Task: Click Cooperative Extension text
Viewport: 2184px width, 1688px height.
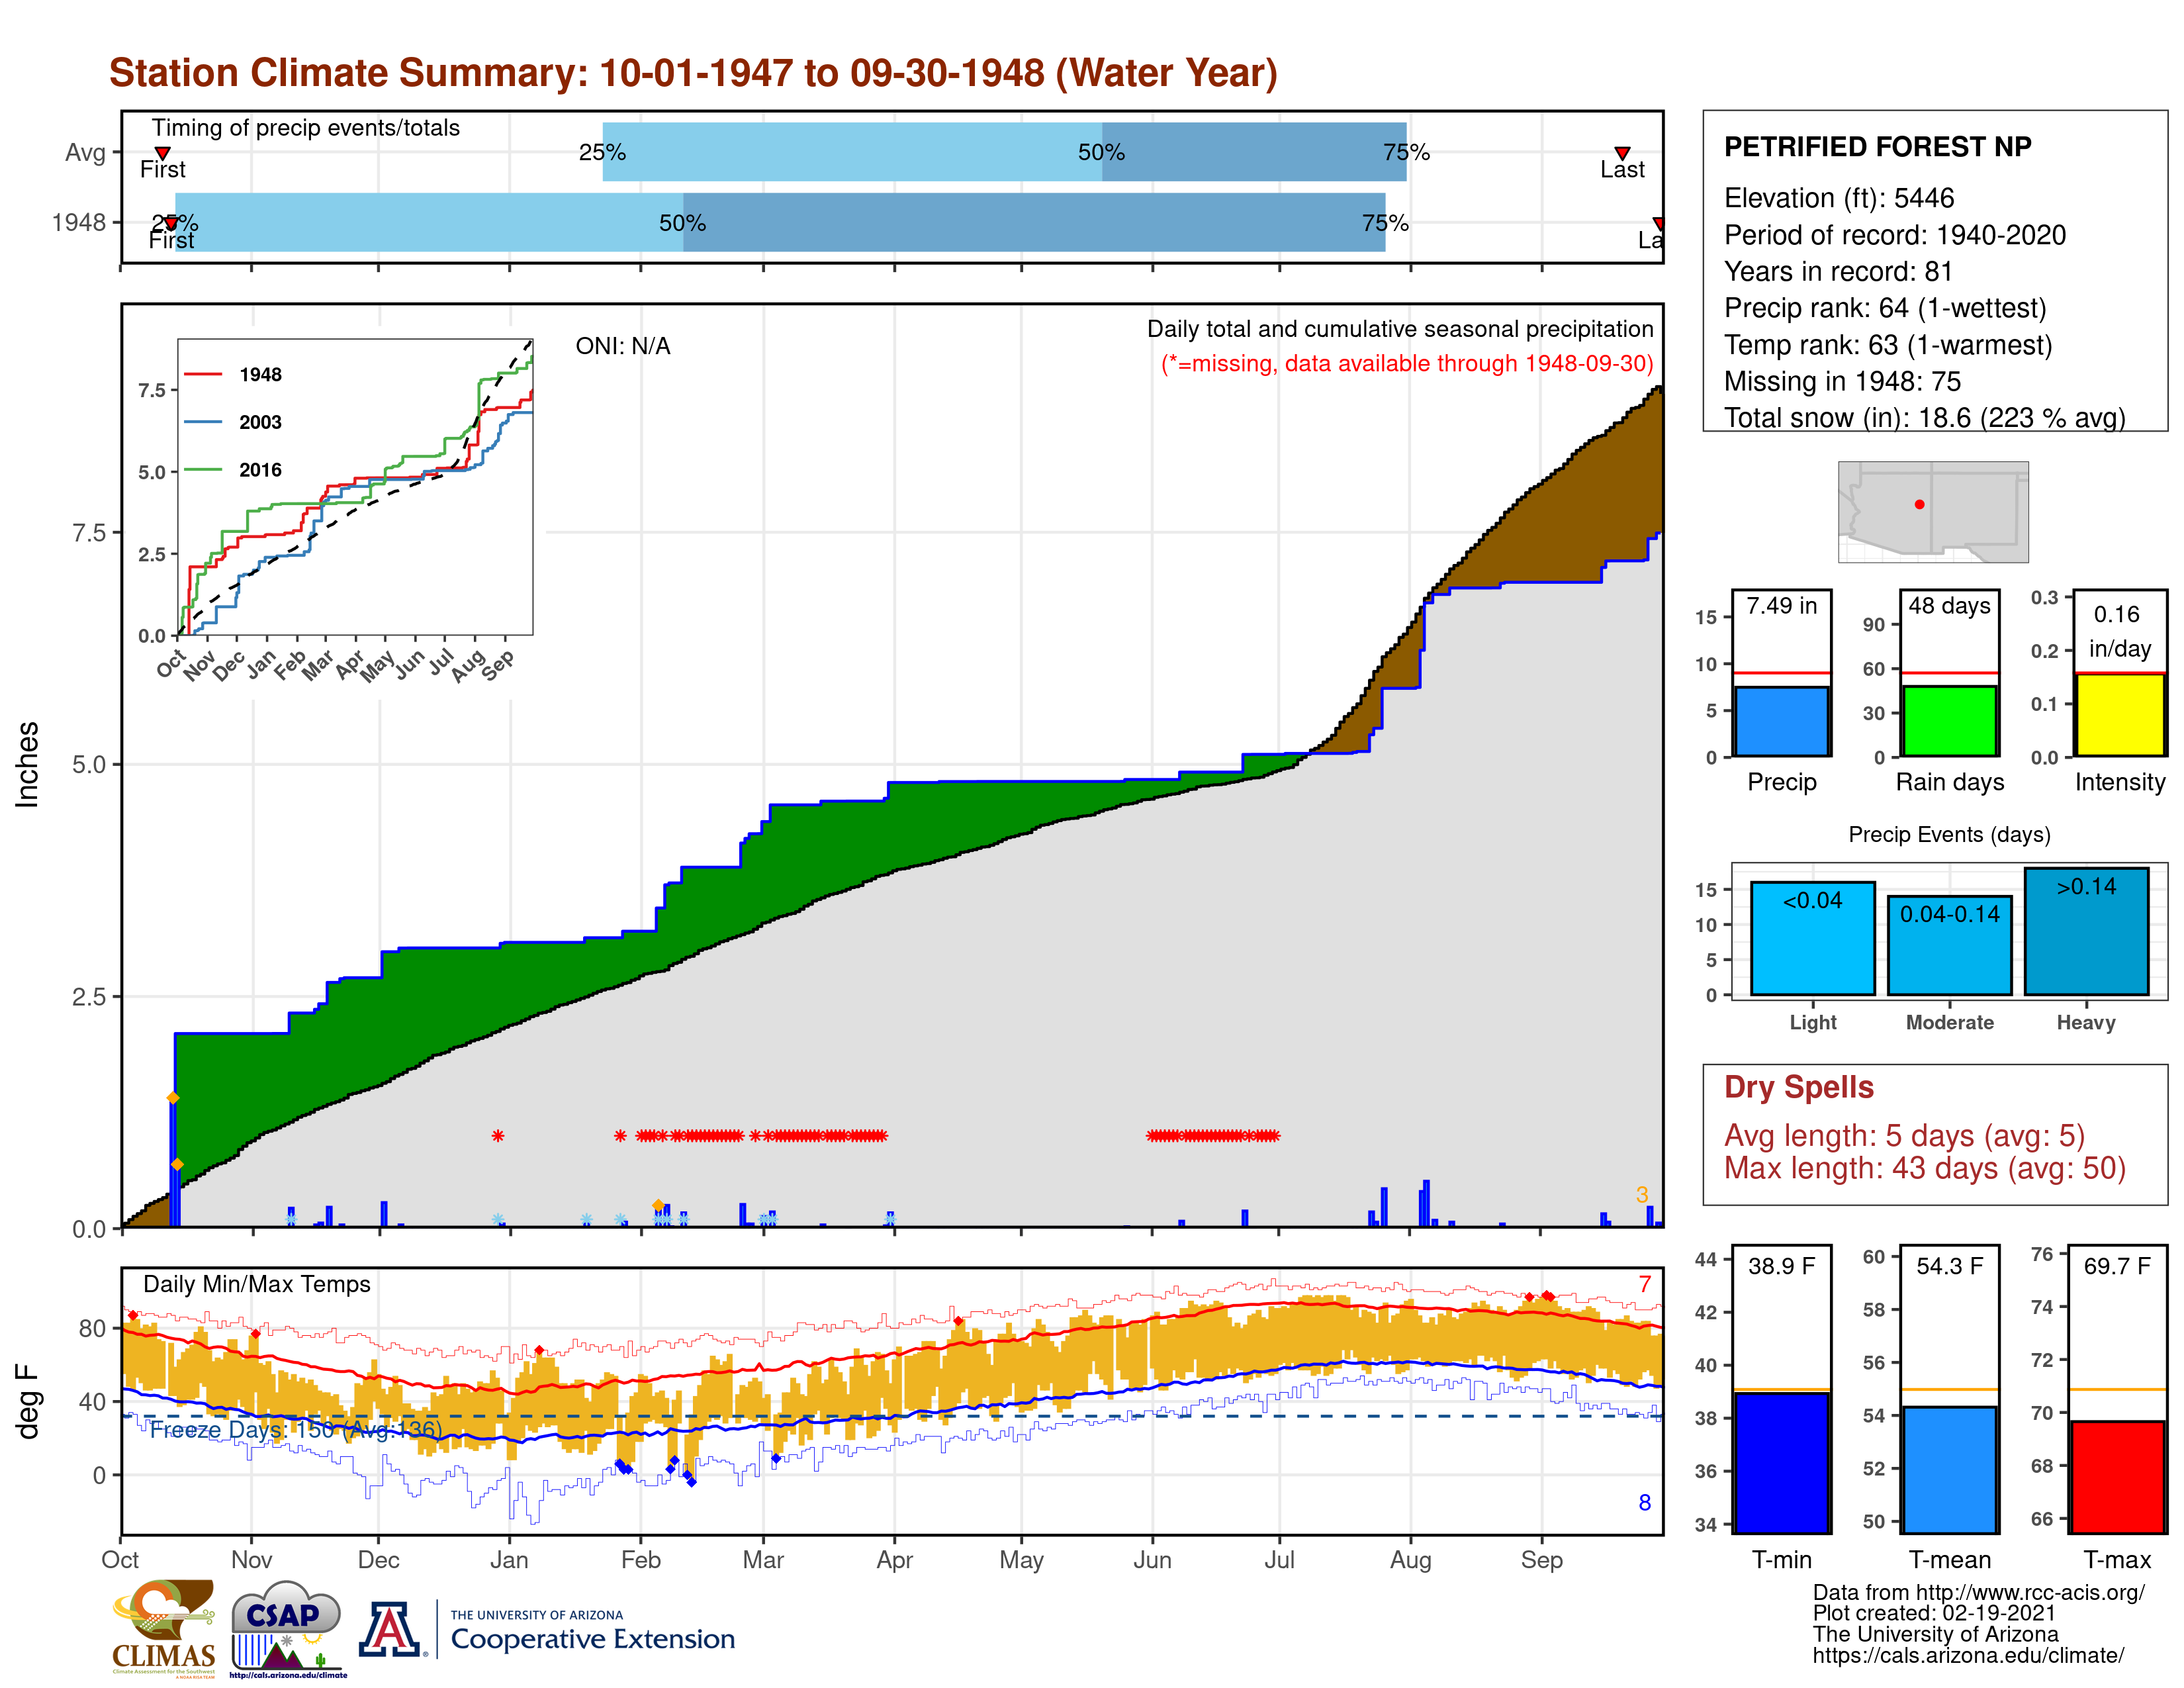Action: [x=593, y=1639]
